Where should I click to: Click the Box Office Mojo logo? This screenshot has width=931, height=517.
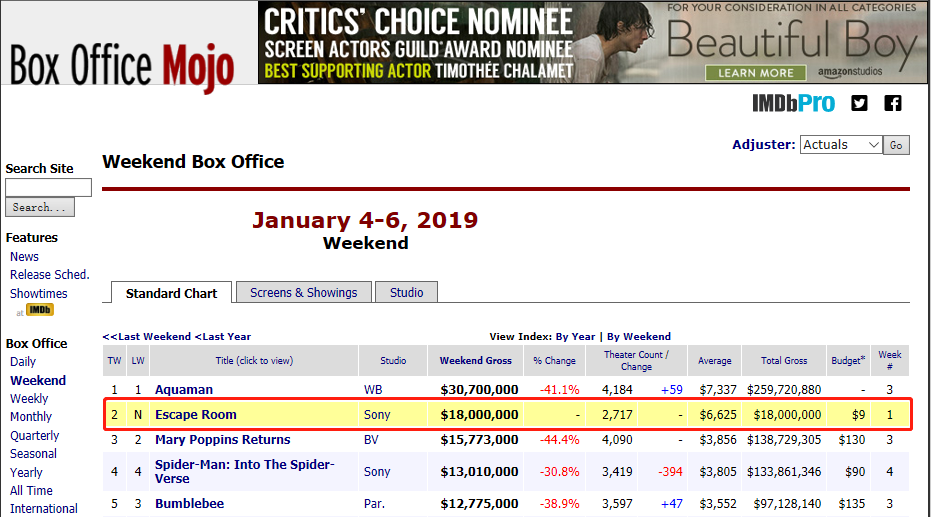pos(122,65)
